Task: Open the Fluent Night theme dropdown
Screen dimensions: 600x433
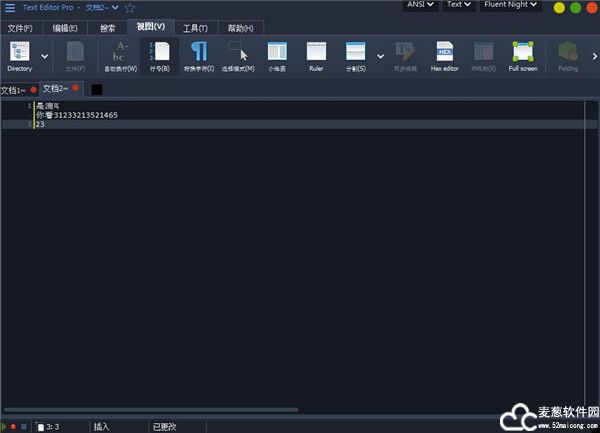Action: click(511, 6)
